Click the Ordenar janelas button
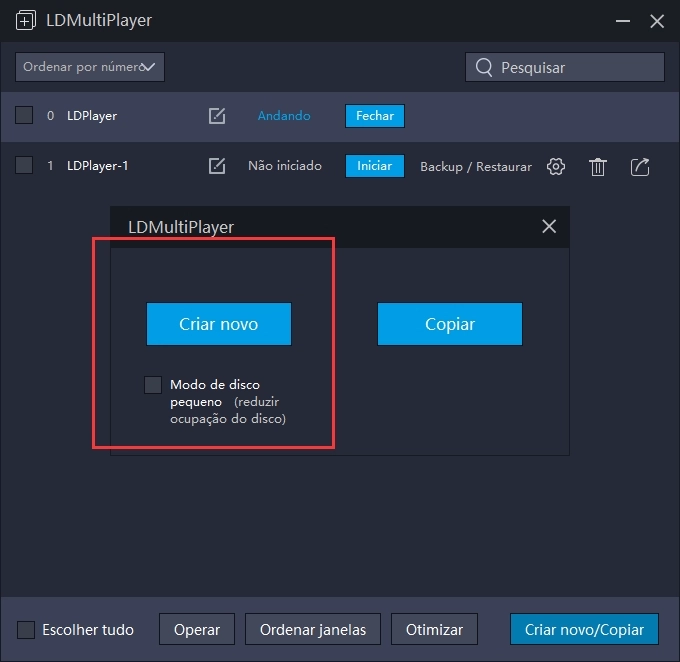This screenshot has height=662, width=680. (313, 630)
